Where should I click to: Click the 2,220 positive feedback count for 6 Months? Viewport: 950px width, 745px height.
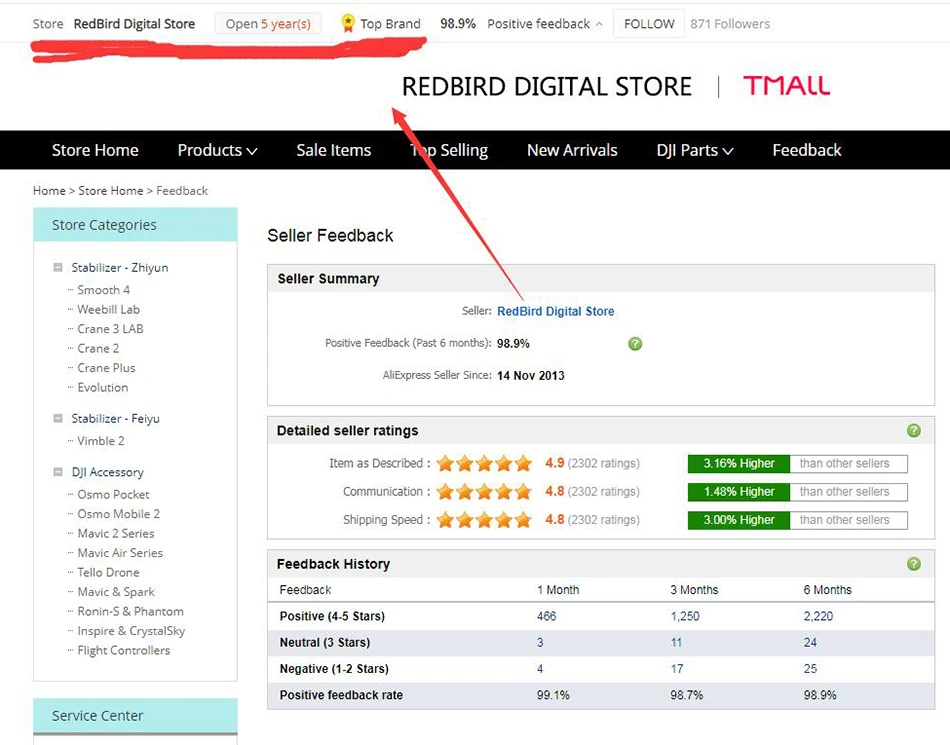(x=819, y=616)
